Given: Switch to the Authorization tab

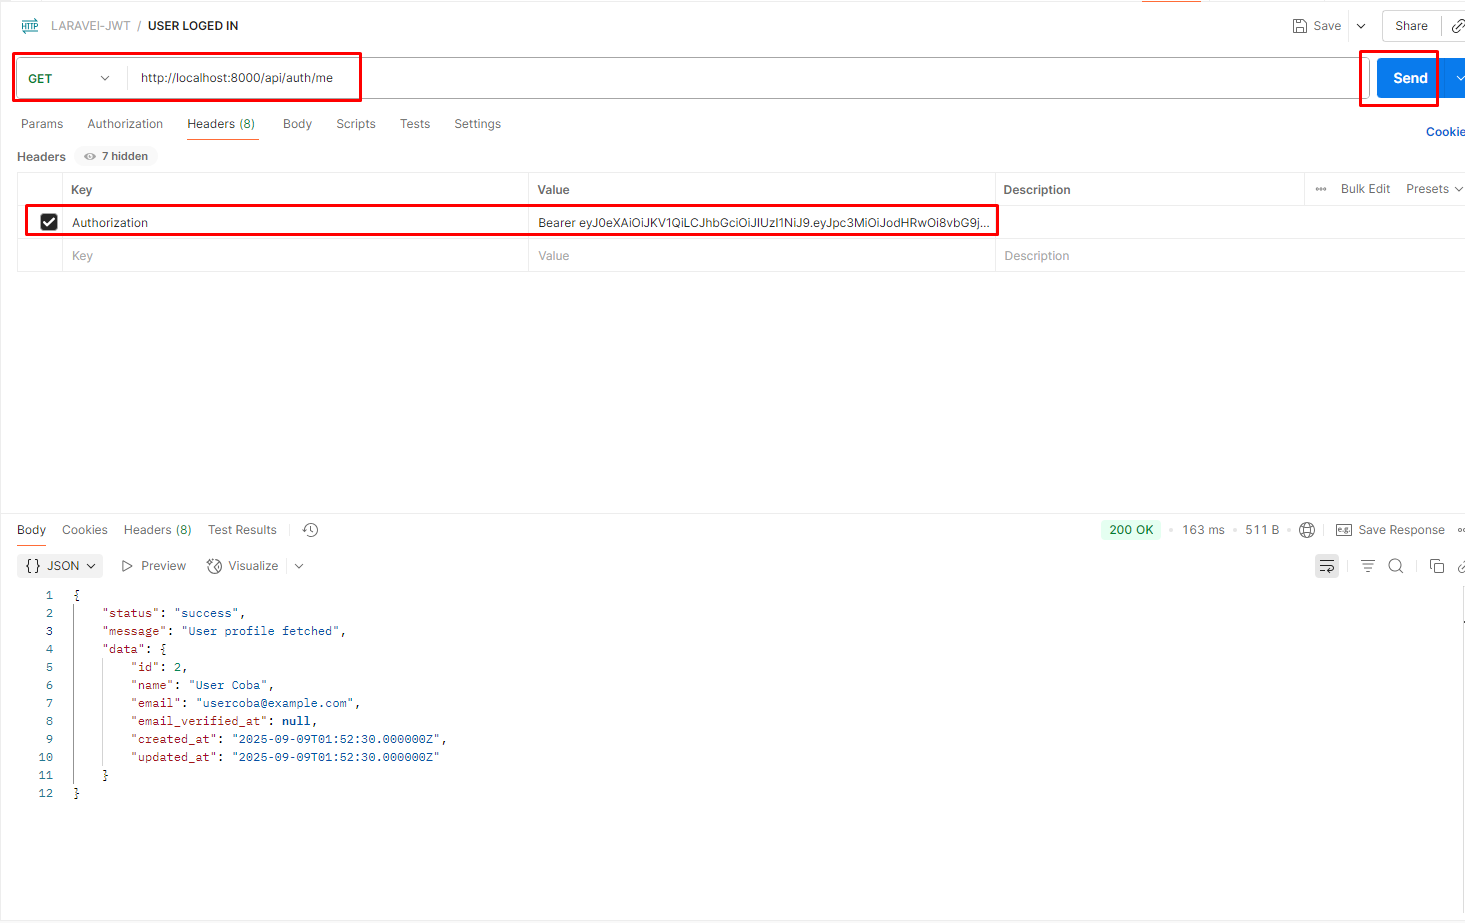Looking at the screenshot, I should coord(125,124).
